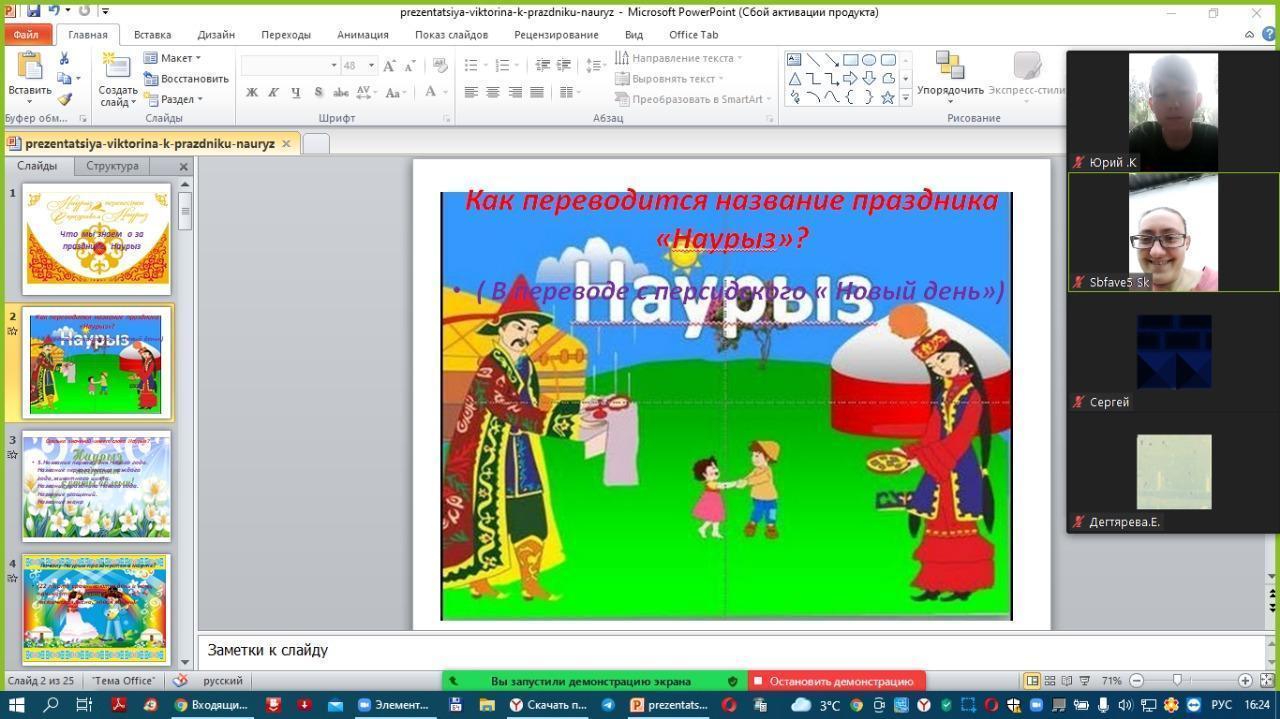The image size is (1280, 719).
Task: Select the star shape in shapes gallery
Action: [x=887, y=97]
